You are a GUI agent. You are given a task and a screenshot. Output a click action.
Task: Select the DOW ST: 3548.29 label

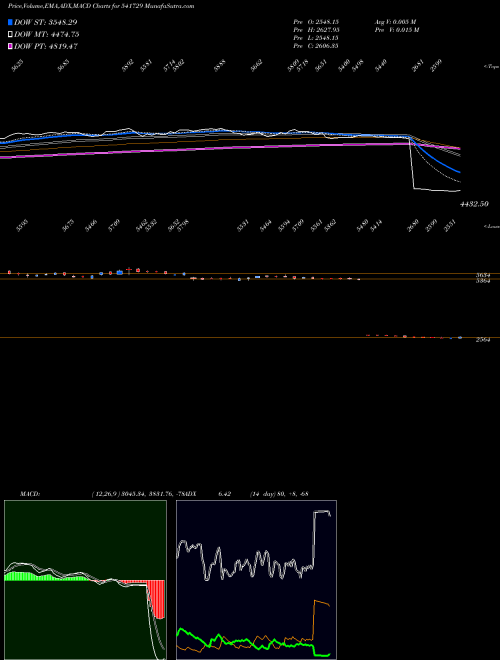tap(45, 22)
